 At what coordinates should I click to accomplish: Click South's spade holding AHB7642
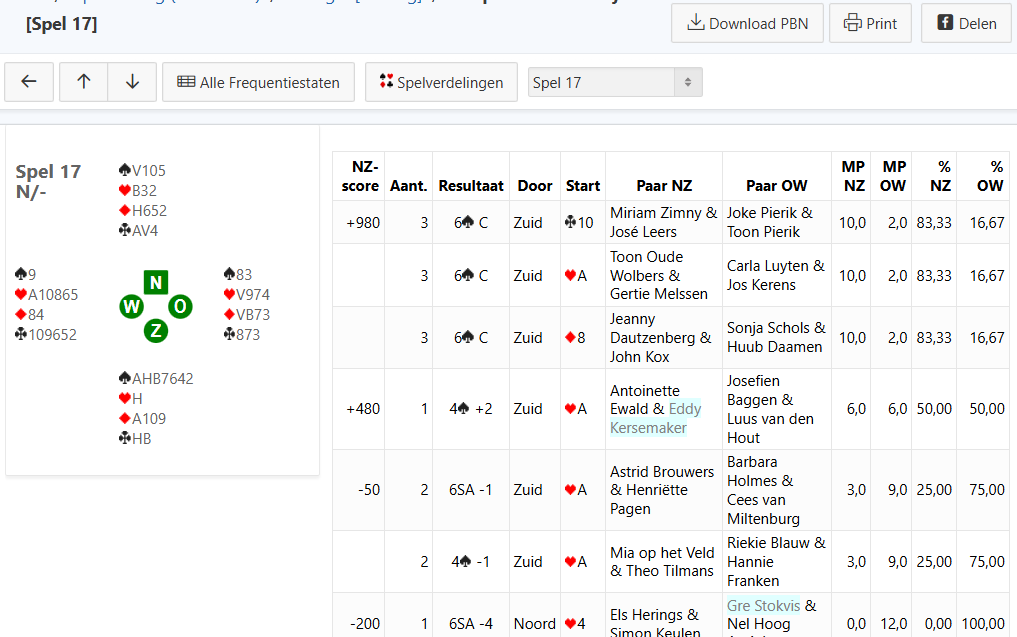pyautogui.click(x=156, y=378)
